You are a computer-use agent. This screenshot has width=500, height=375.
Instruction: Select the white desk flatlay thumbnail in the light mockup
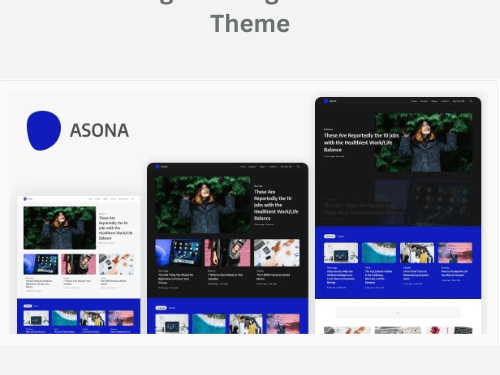pos(116,264)
